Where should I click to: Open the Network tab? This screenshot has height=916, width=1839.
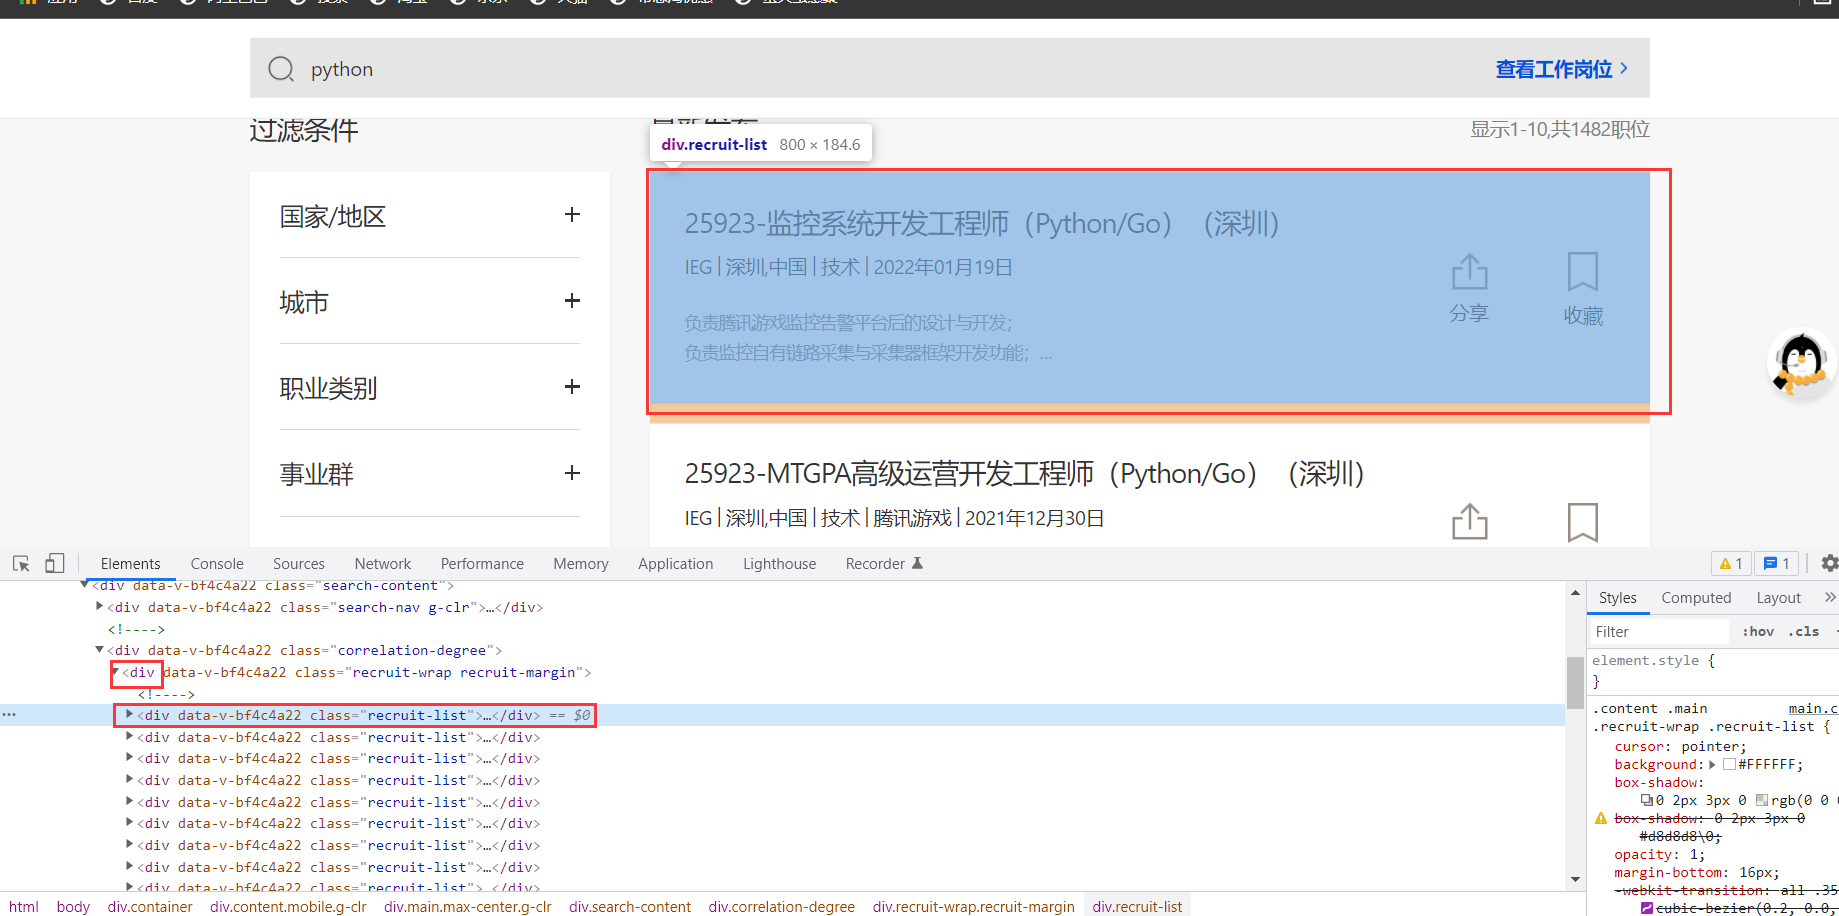tap(383, 564)
